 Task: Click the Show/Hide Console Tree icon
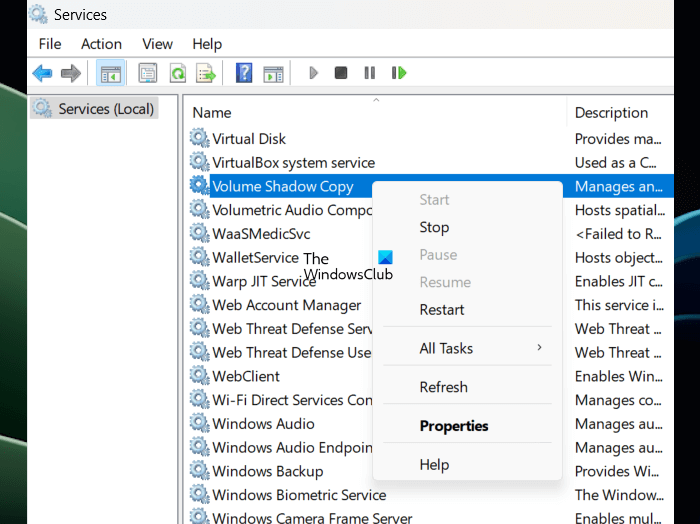pyautogui.click(x=108, y=73)
